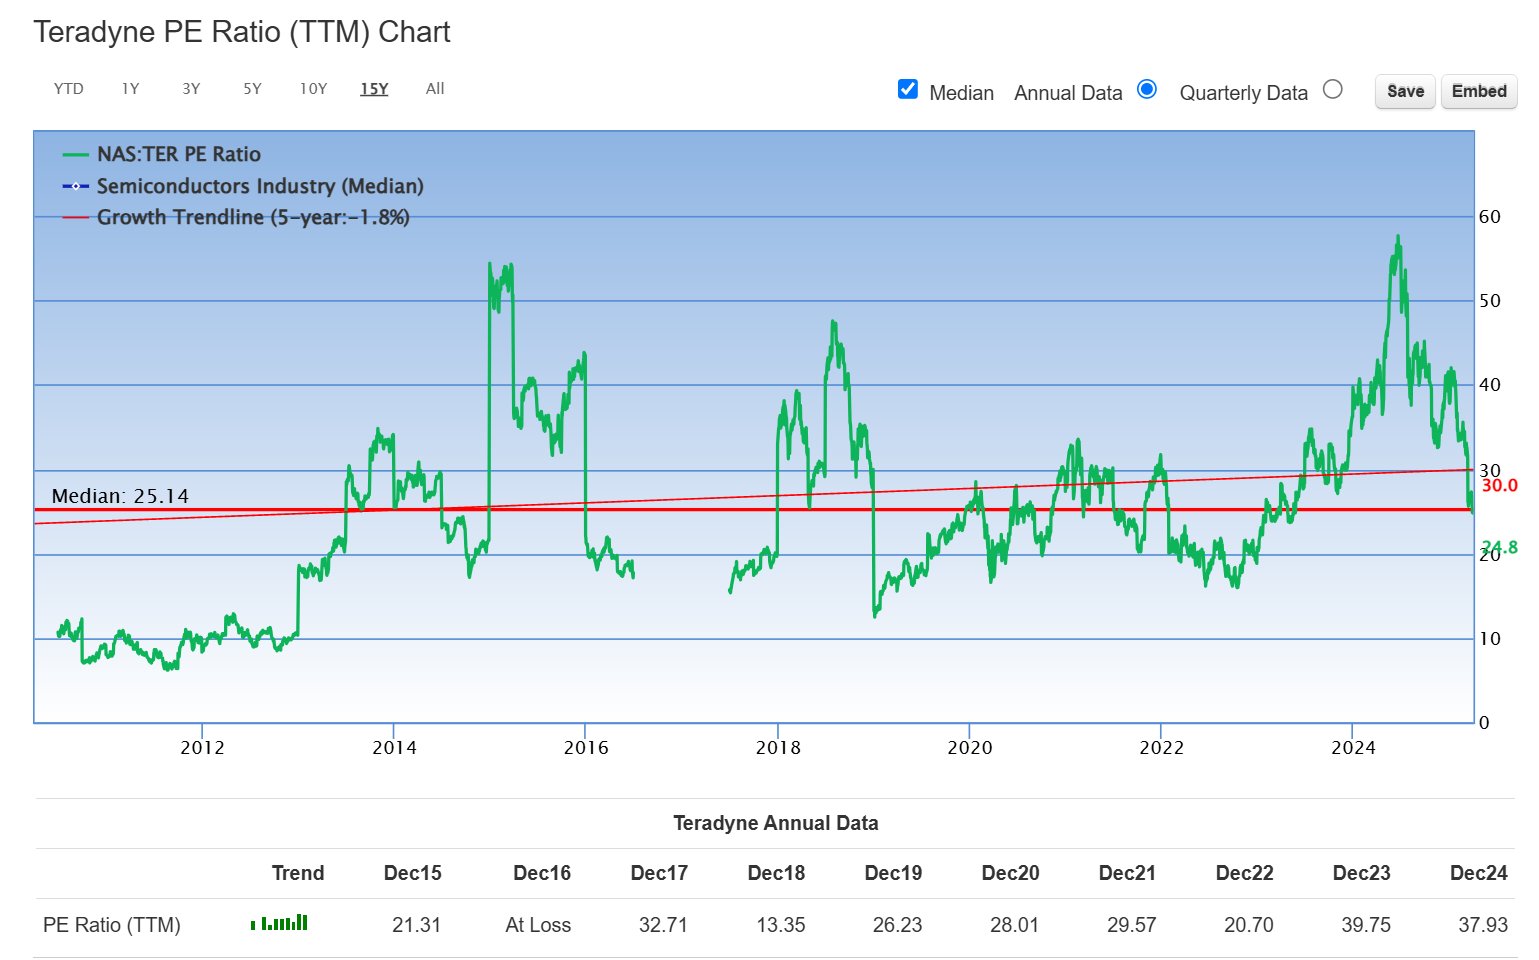Click the 37.93 value cell
Viewport: 1539px width, 960px height.
[x=1482, y=925]
